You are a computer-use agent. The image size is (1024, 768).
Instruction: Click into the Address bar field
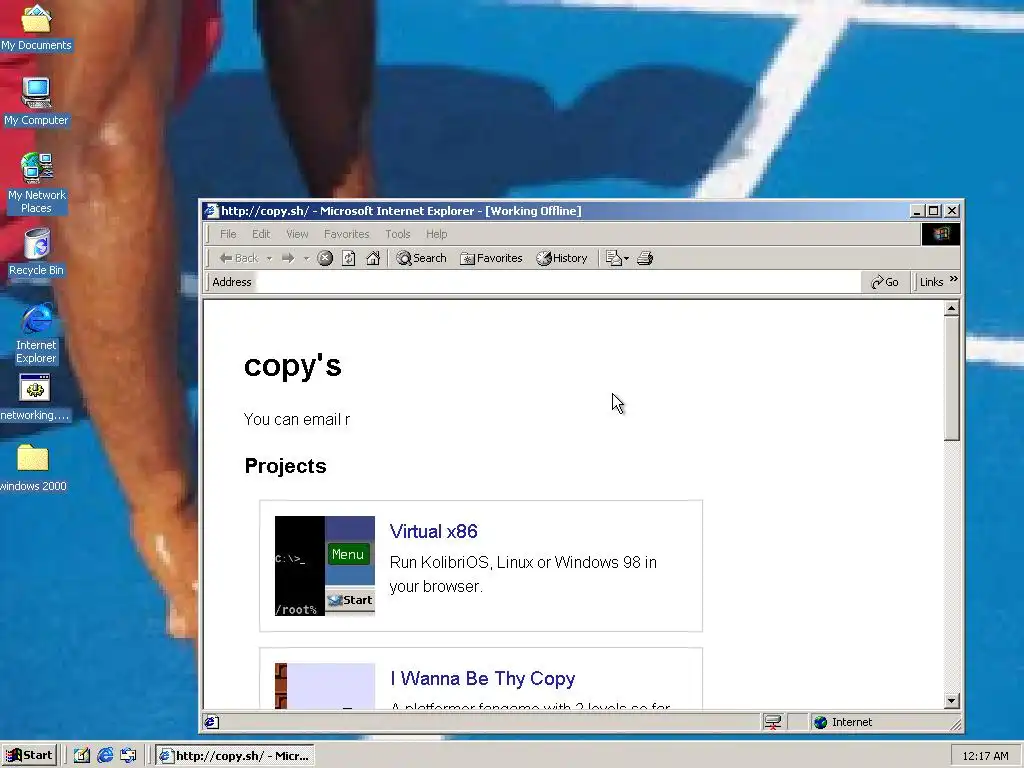click(x=558, y=282)
